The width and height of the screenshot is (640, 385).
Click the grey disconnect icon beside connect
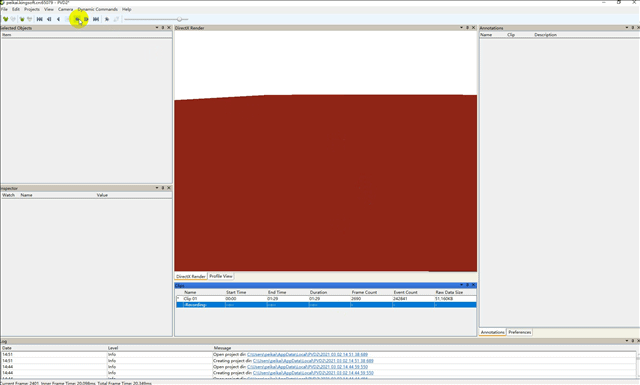click(x=13, y=19)
